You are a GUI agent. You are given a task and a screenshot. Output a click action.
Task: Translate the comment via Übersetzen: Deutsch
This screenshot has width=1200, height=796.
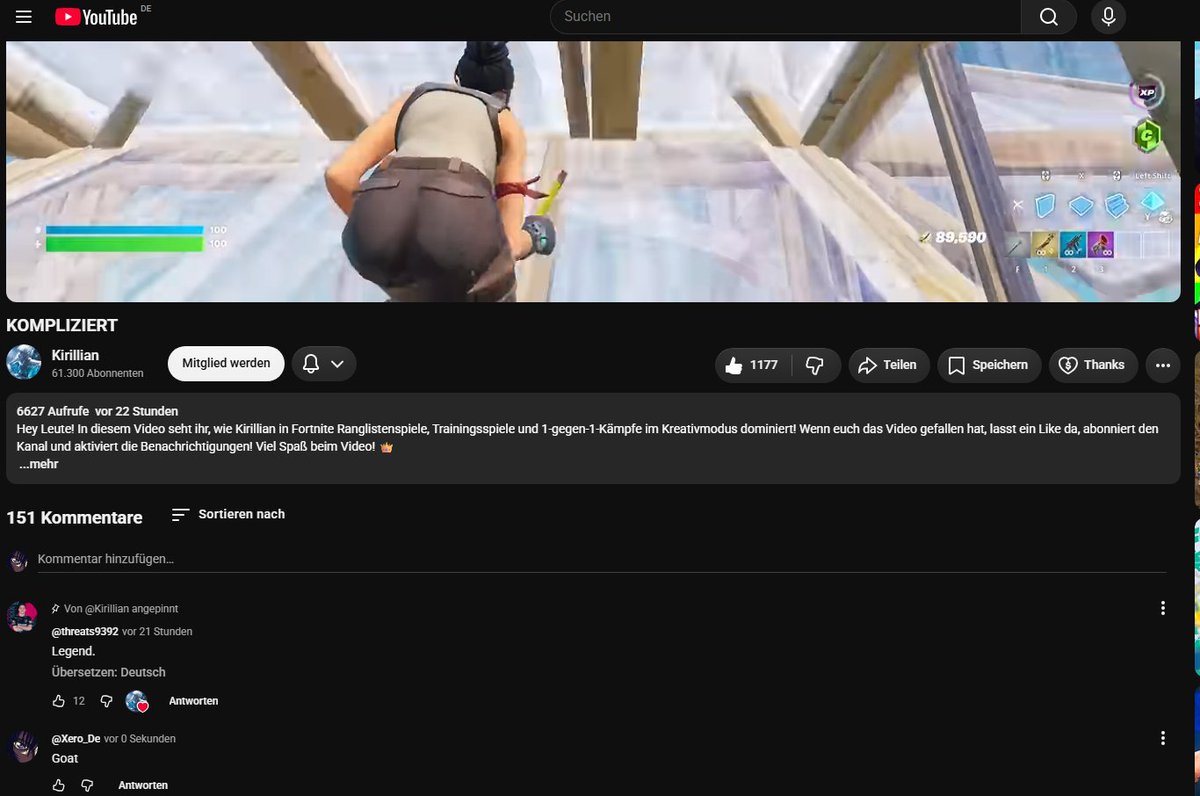109,672
